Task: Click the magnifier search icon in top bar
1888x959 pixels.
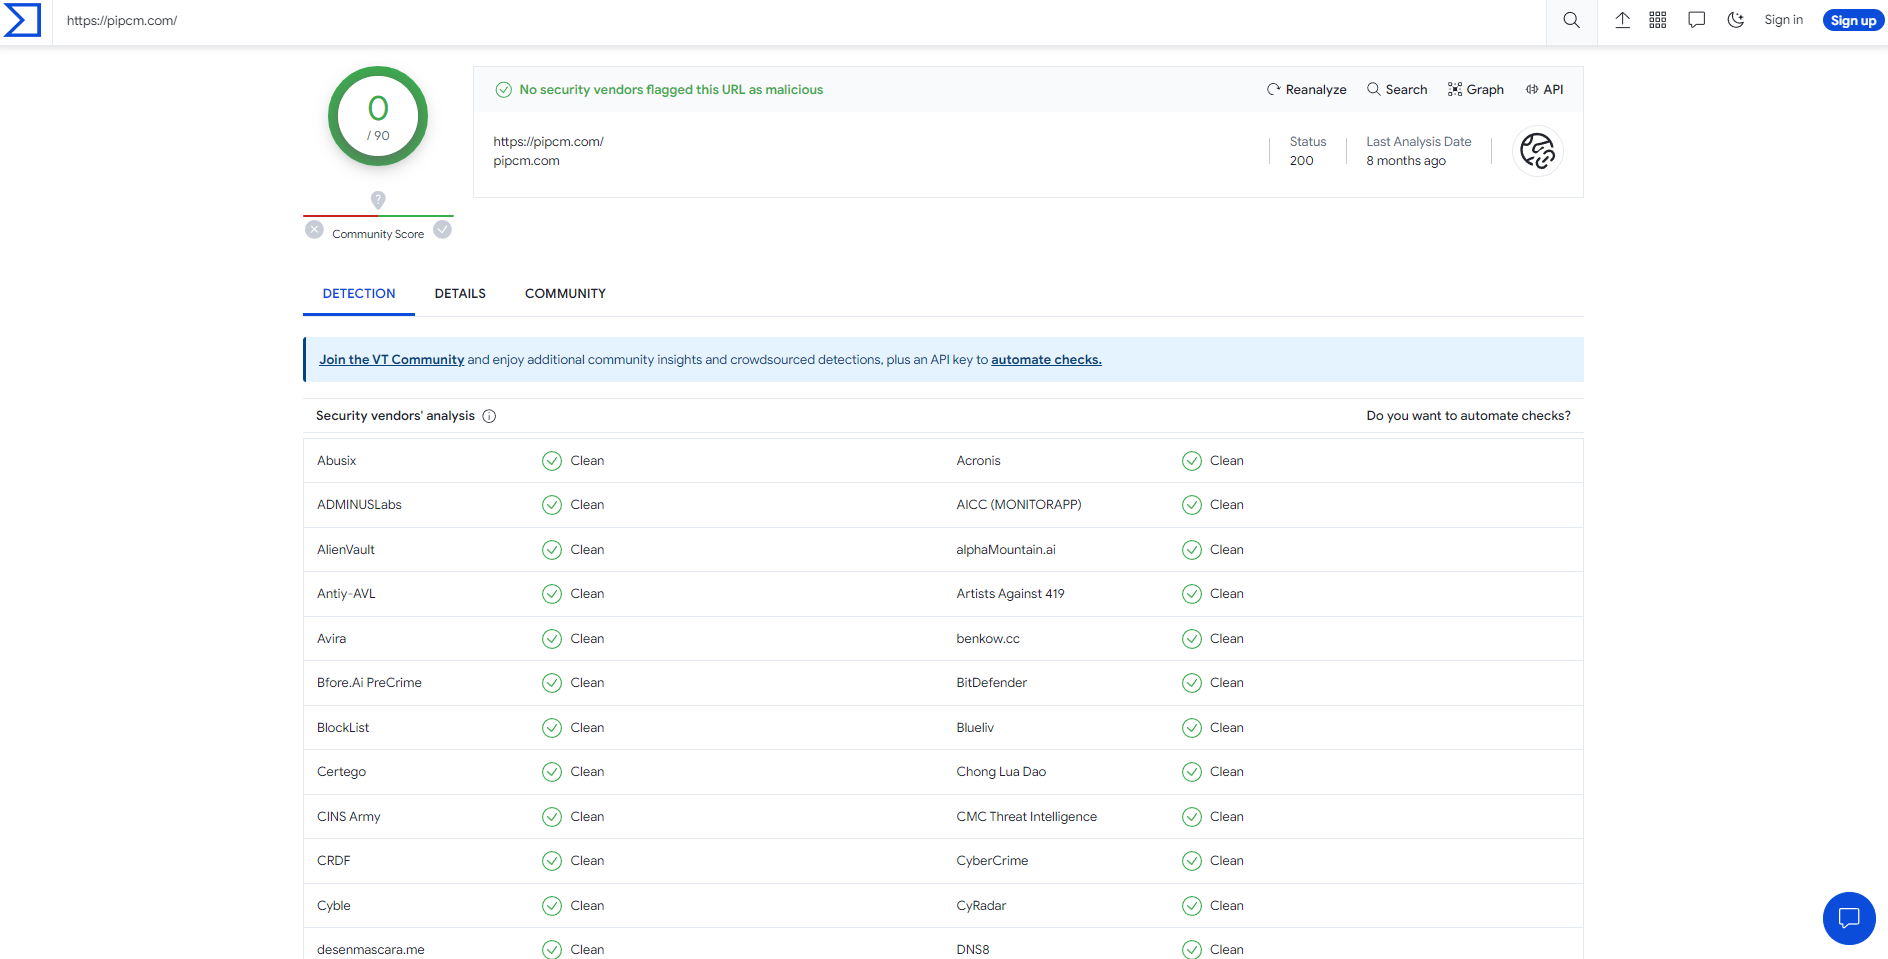Action: (1571, 20)
